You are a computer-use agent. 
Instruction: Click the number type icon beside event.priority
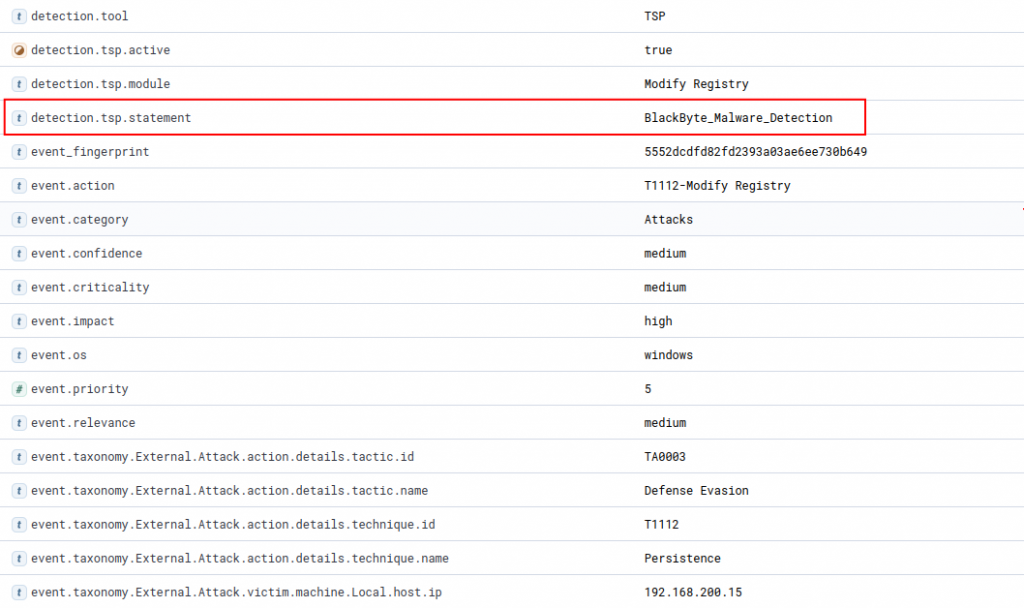(19, 389)
